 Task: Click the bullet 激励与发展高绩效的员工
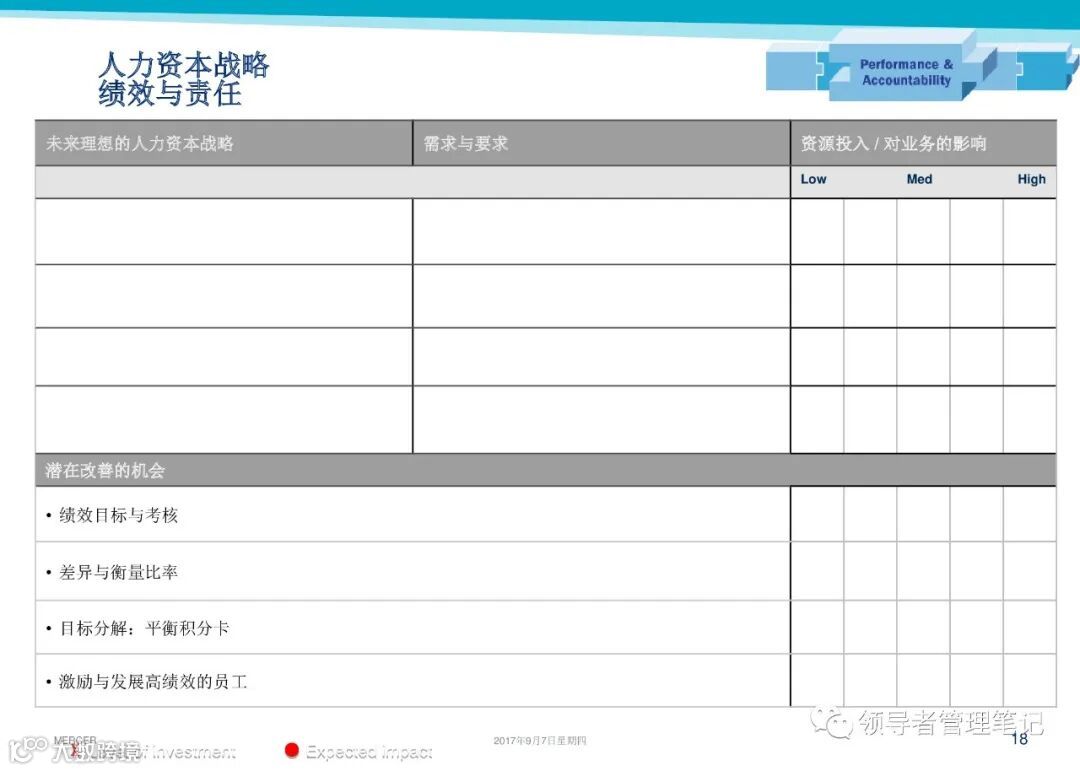[153, 681]
